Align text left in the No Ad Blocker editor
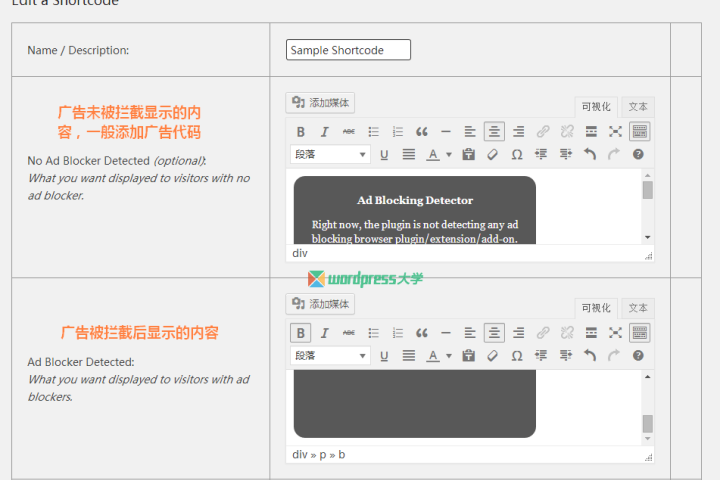 tap(470, 132)
